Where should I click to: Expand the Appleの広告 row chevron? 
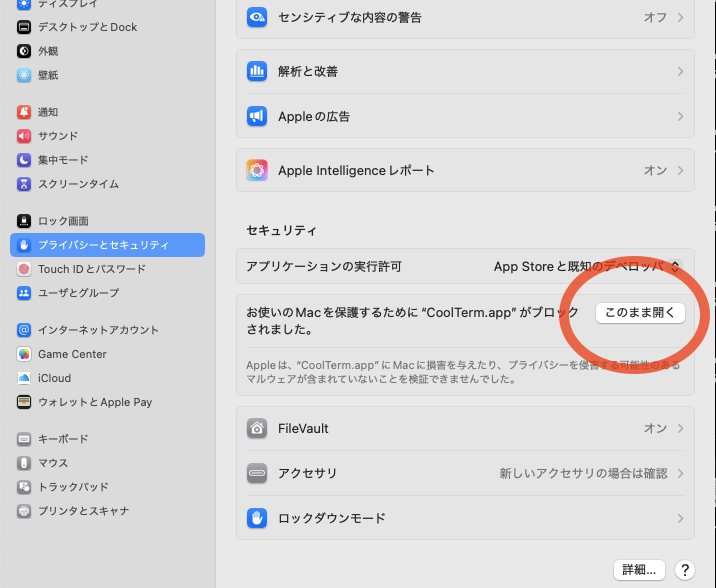(x=680, y=116)
